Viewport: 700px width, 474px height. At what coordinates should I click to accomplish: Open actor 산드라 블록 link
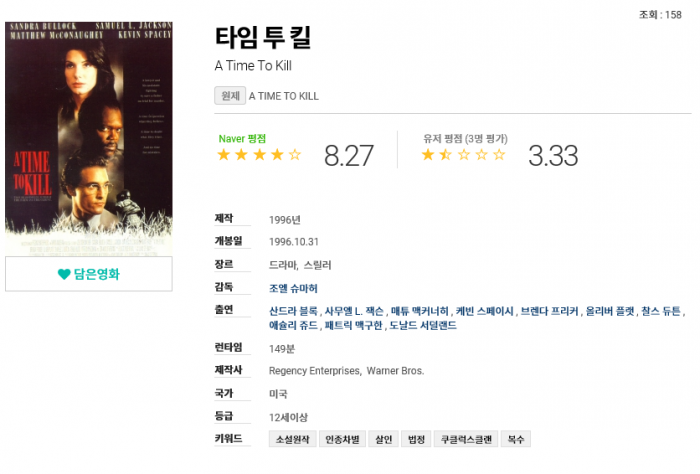293,311
